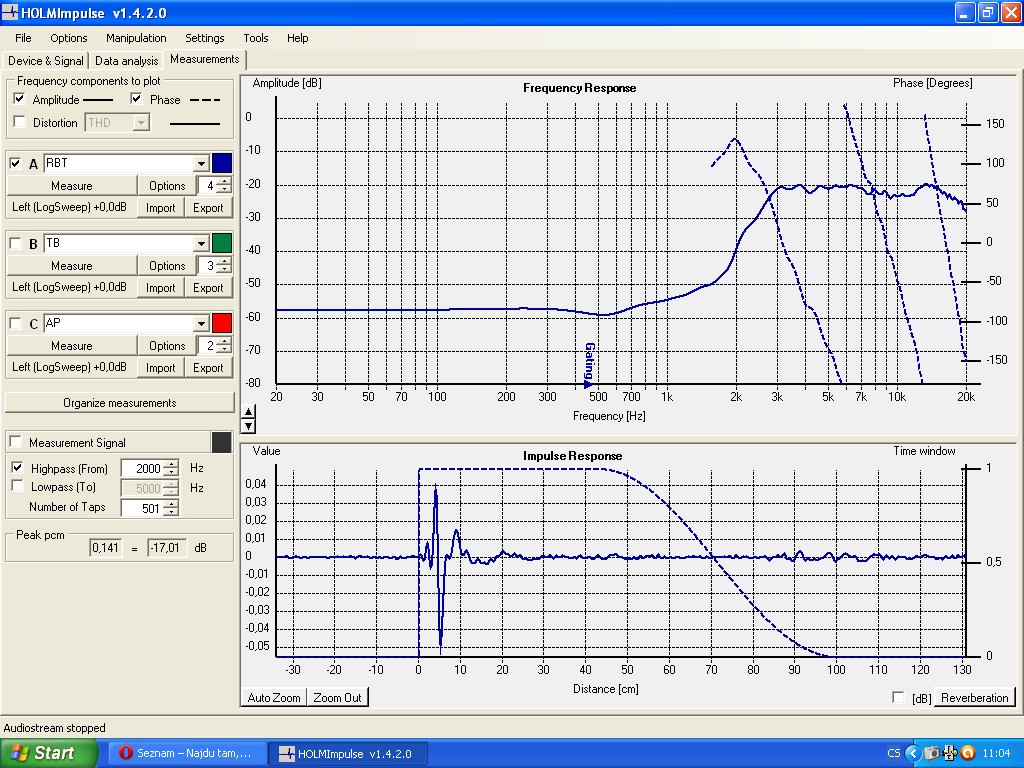Toggle the [dB] checkbox under impulse response
This screenshot has height=768, width=1024.
coord(899,697)
